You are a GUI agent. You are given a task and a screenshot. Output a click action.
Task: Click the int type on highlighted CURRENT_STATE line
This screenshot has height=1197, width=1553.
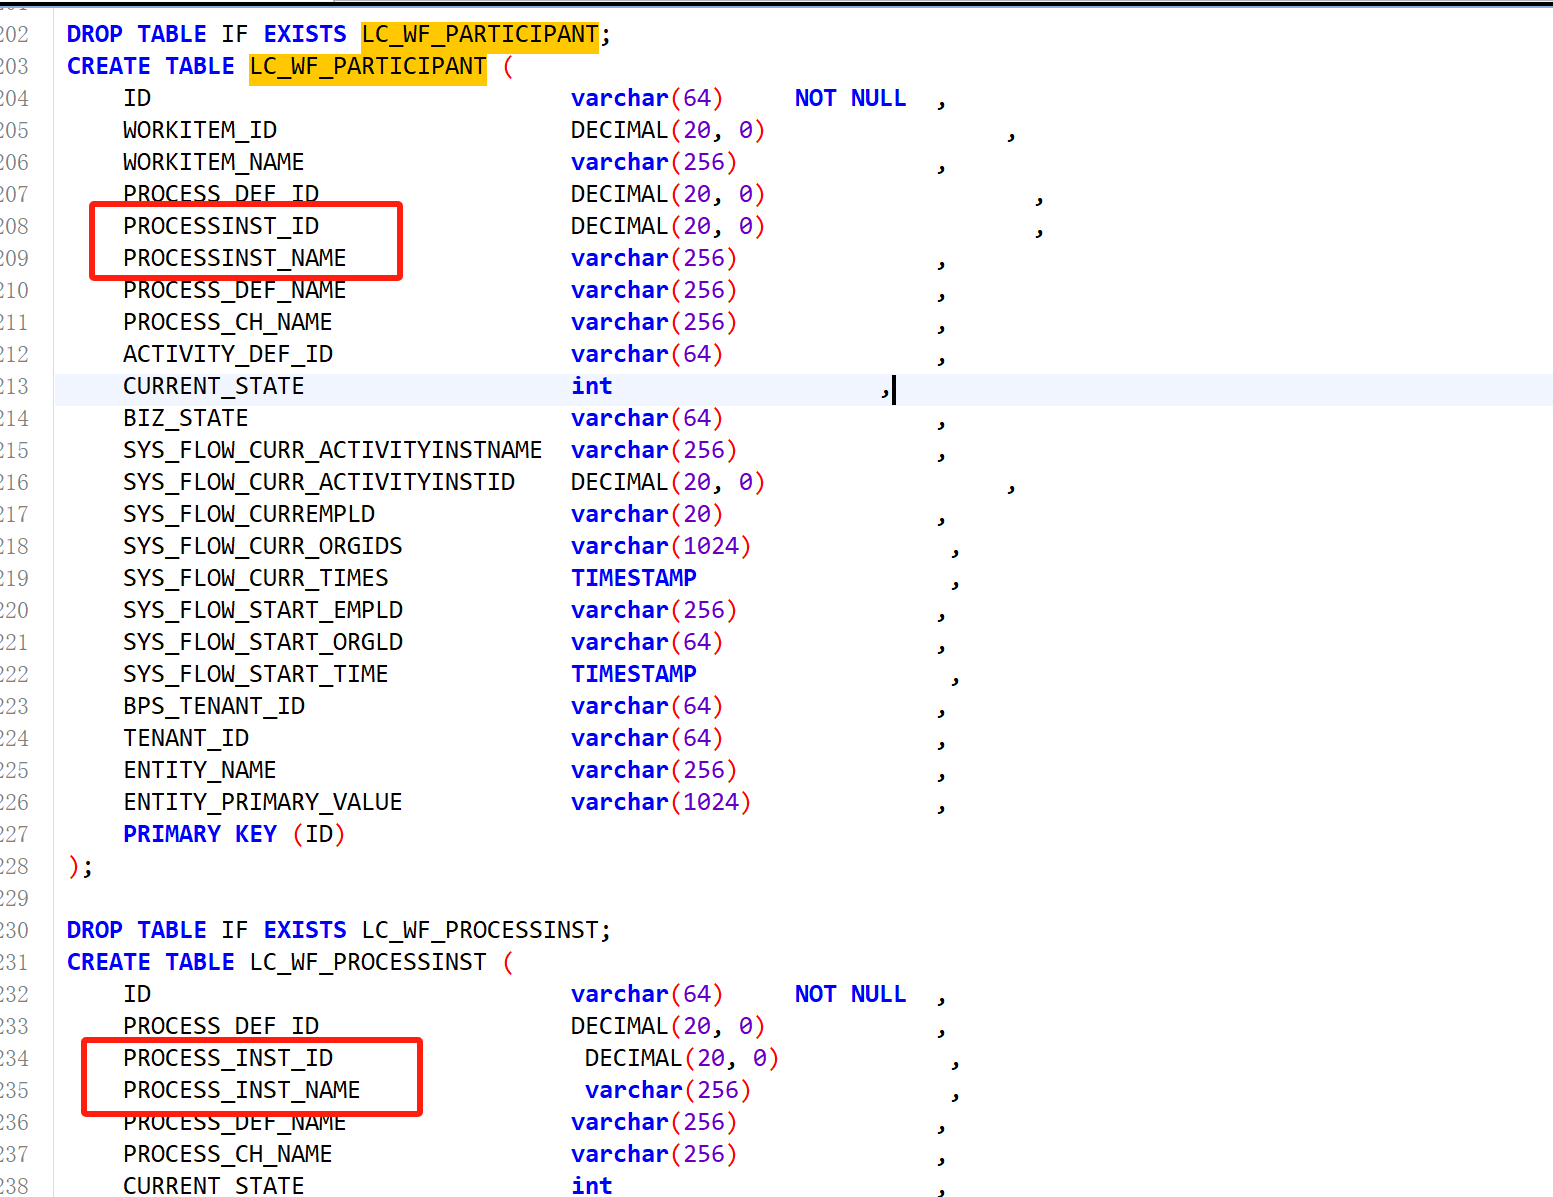click(x=591, y=387)
